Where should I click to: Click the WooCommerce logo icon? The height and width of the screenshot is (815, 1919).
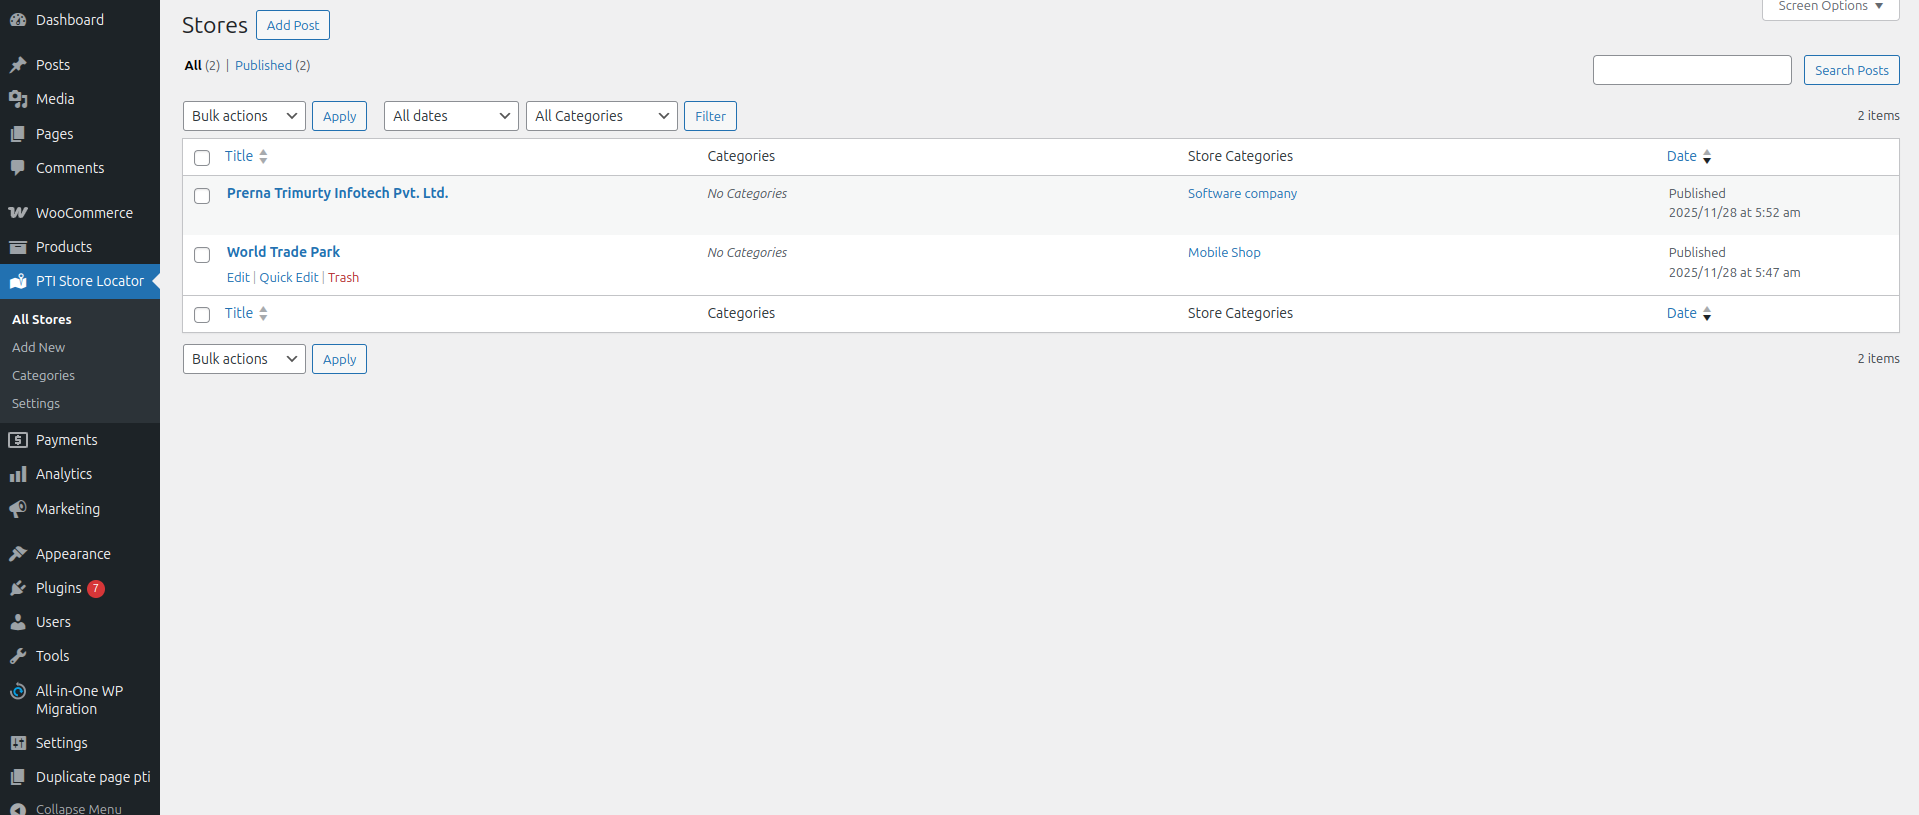18,213
